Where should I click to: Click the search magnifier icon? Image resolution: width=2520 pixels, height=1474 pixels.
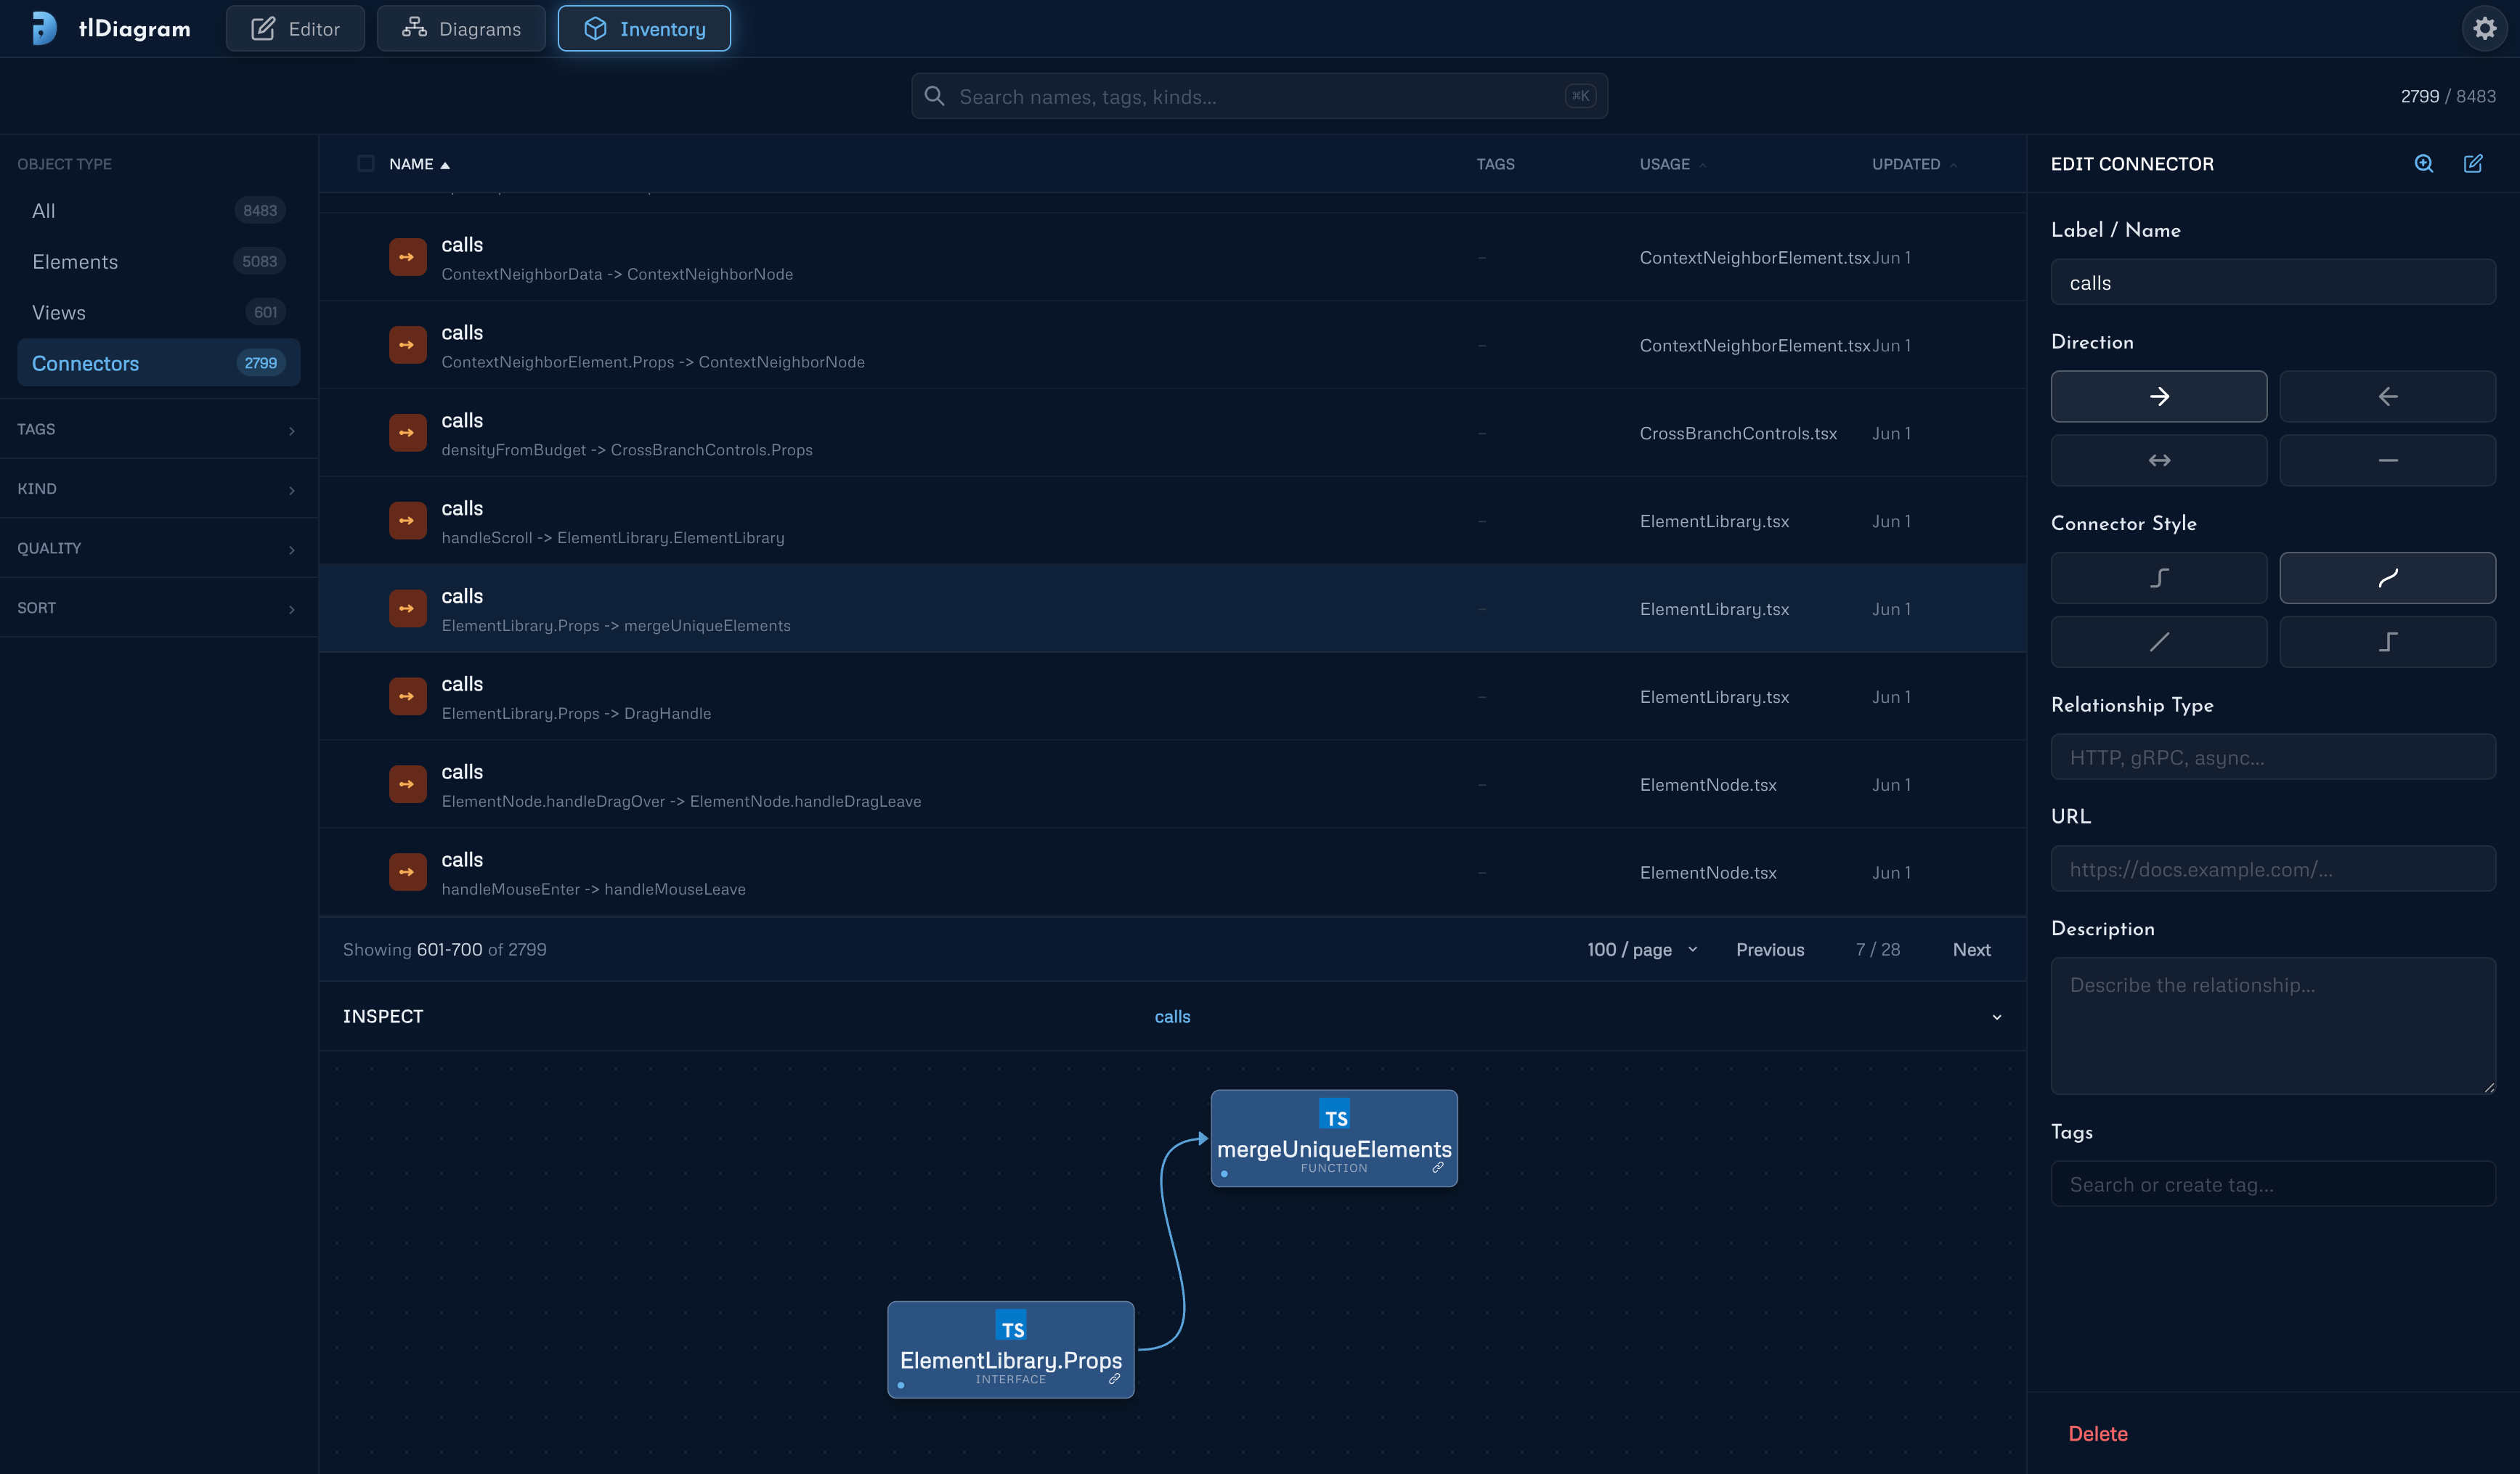934,96
